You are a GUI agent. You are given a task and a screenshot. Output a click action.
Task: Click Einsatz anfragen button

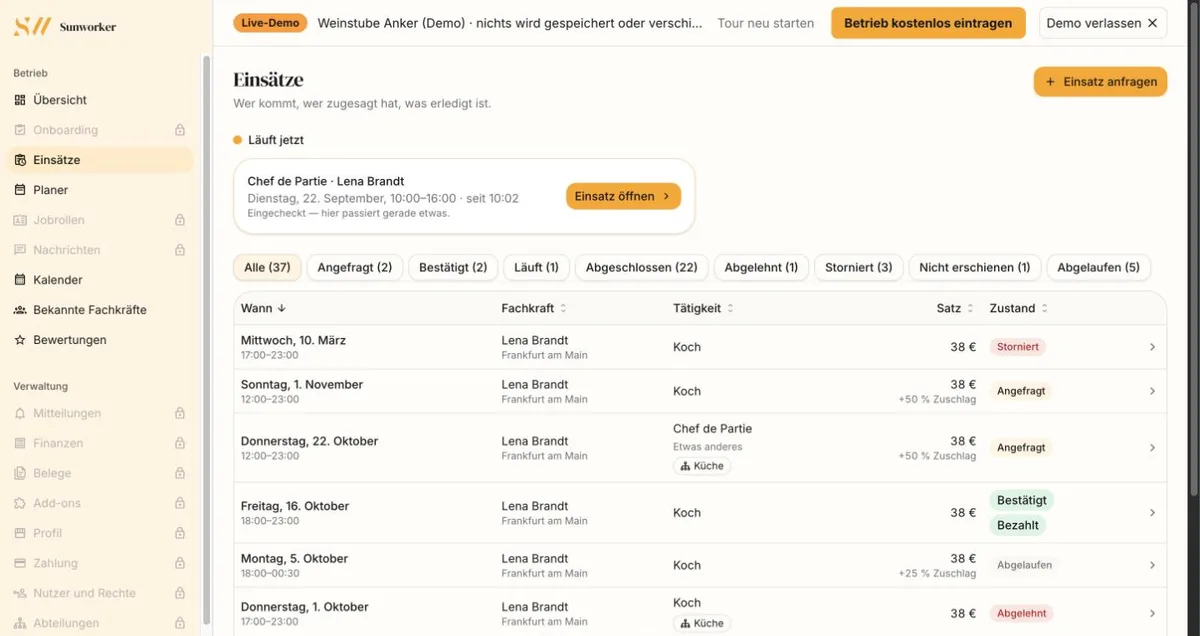pos(1101,82)
